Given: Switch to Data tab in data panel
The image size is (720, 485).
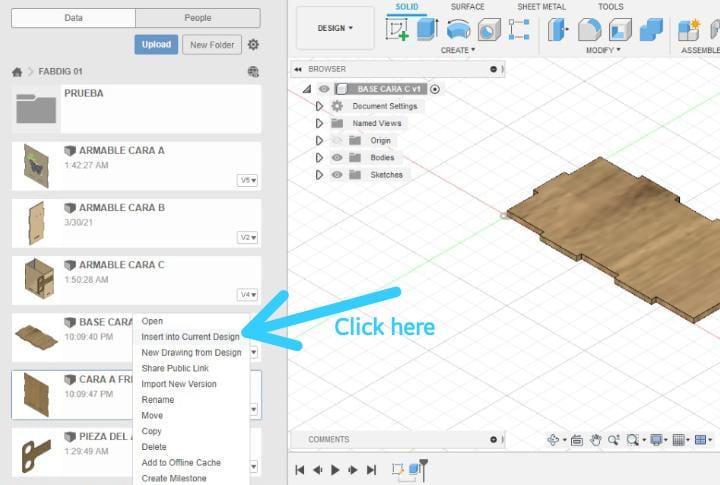Looking at the screenshot, I should pyautogui.click(x=73, y=18).
